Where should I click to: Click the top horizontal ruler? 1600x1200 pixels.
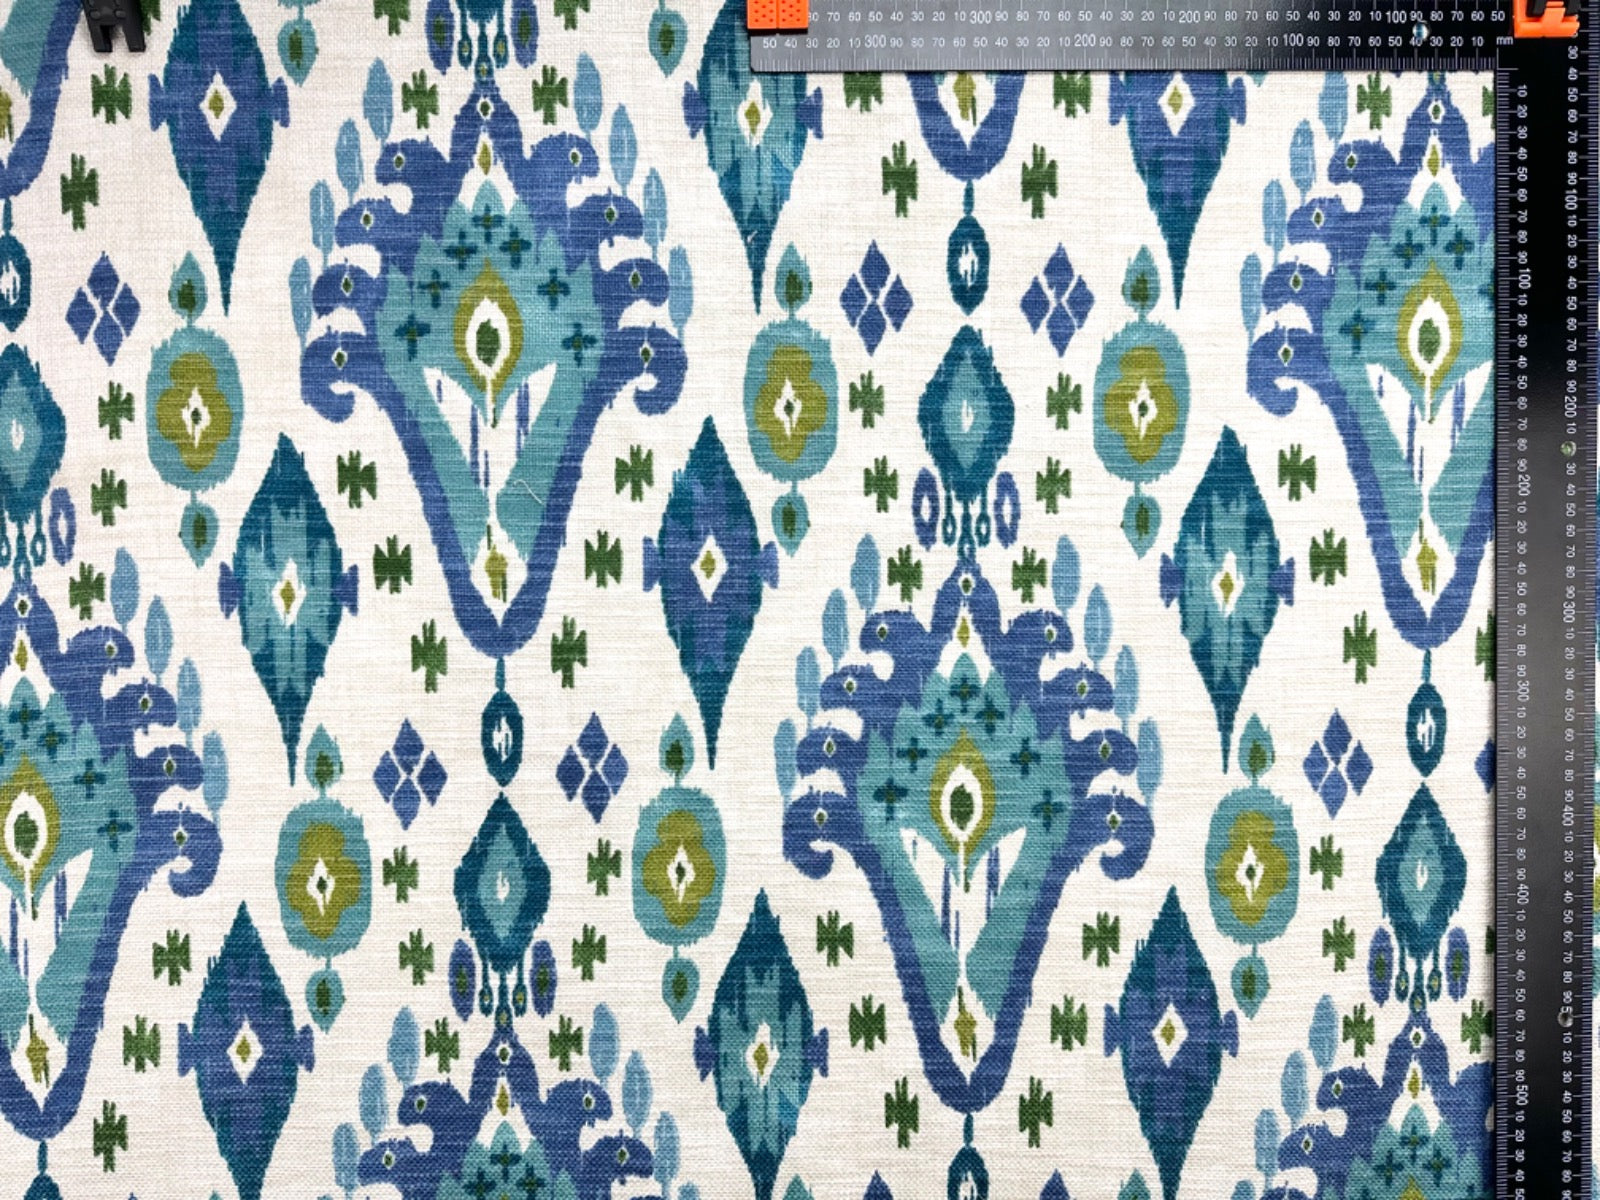click(1100, 30)
